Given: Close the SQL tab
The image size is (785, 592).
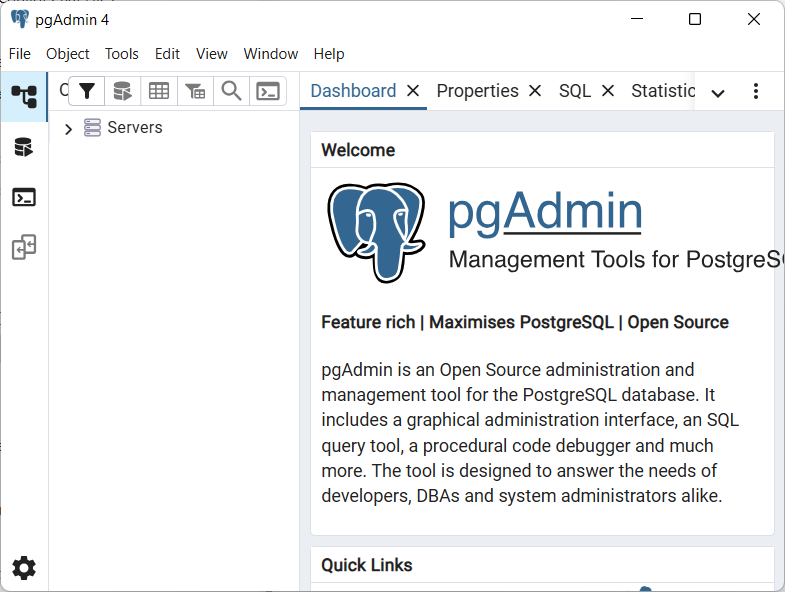Looking at the screenshot, I should pos(608,91).
